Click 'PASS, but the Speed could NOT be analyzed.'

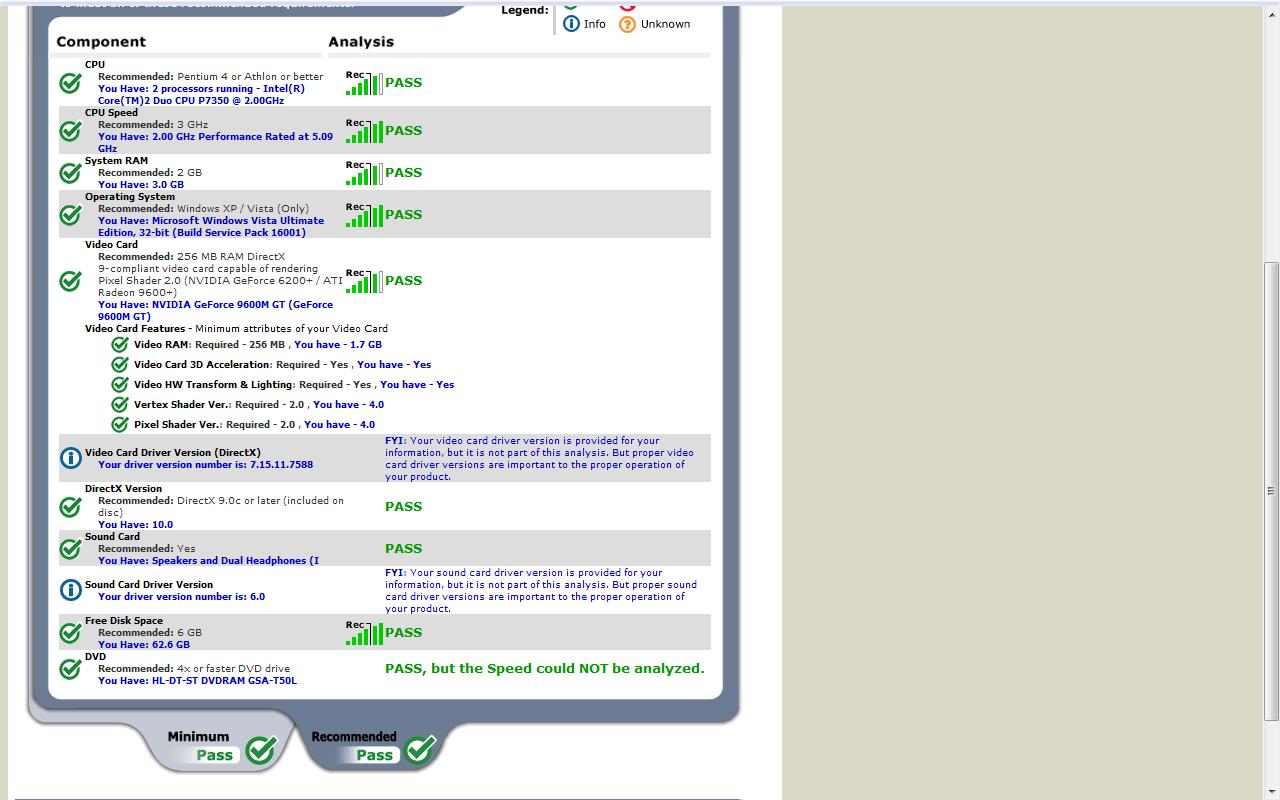(x=545, y=669)
